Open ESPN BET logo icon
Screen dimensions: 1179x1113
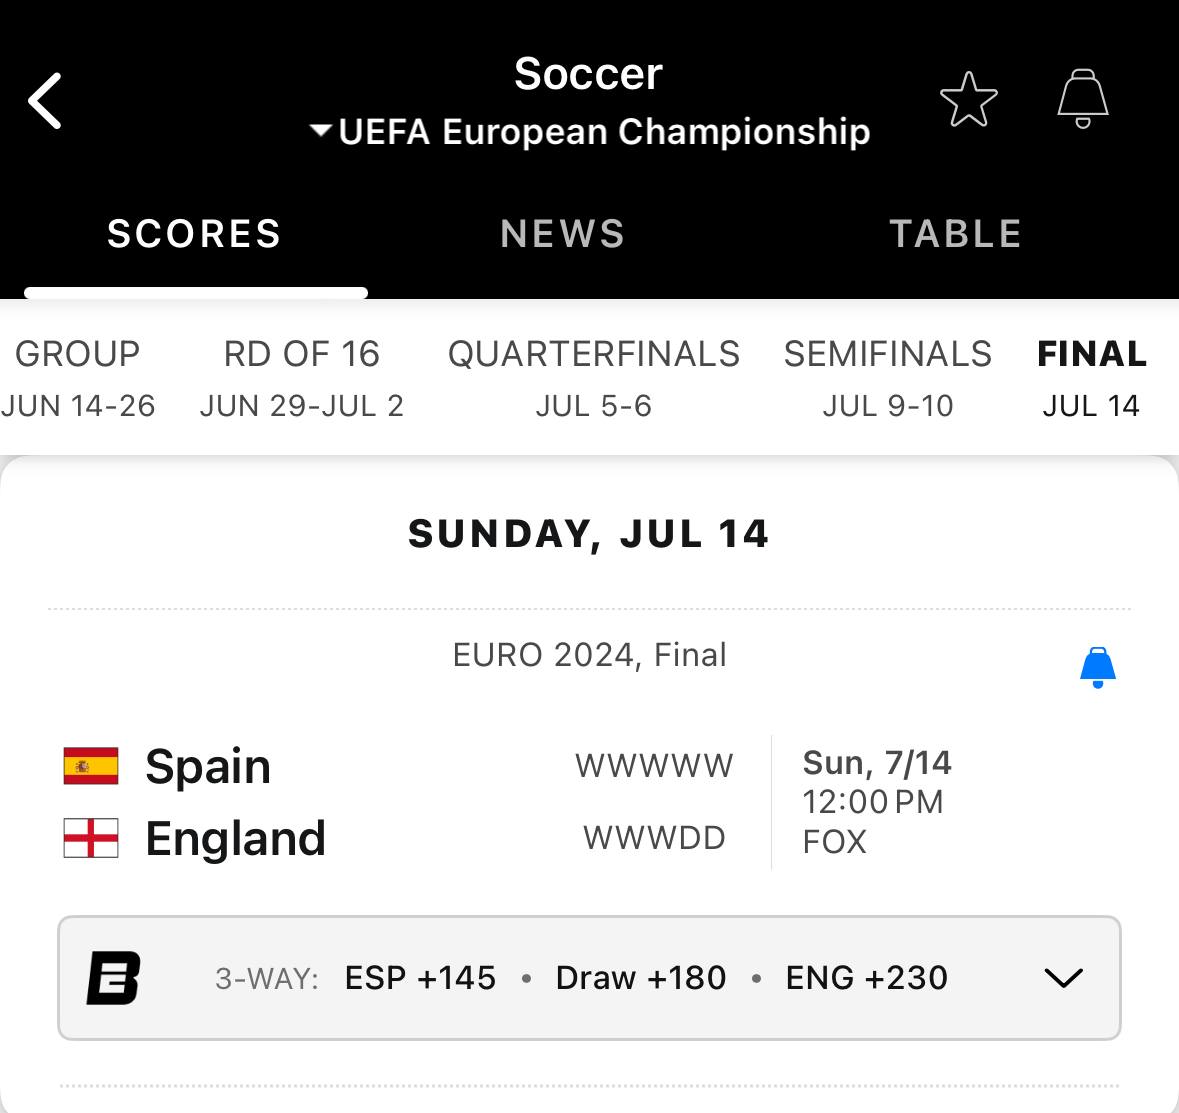click(114, 978)
